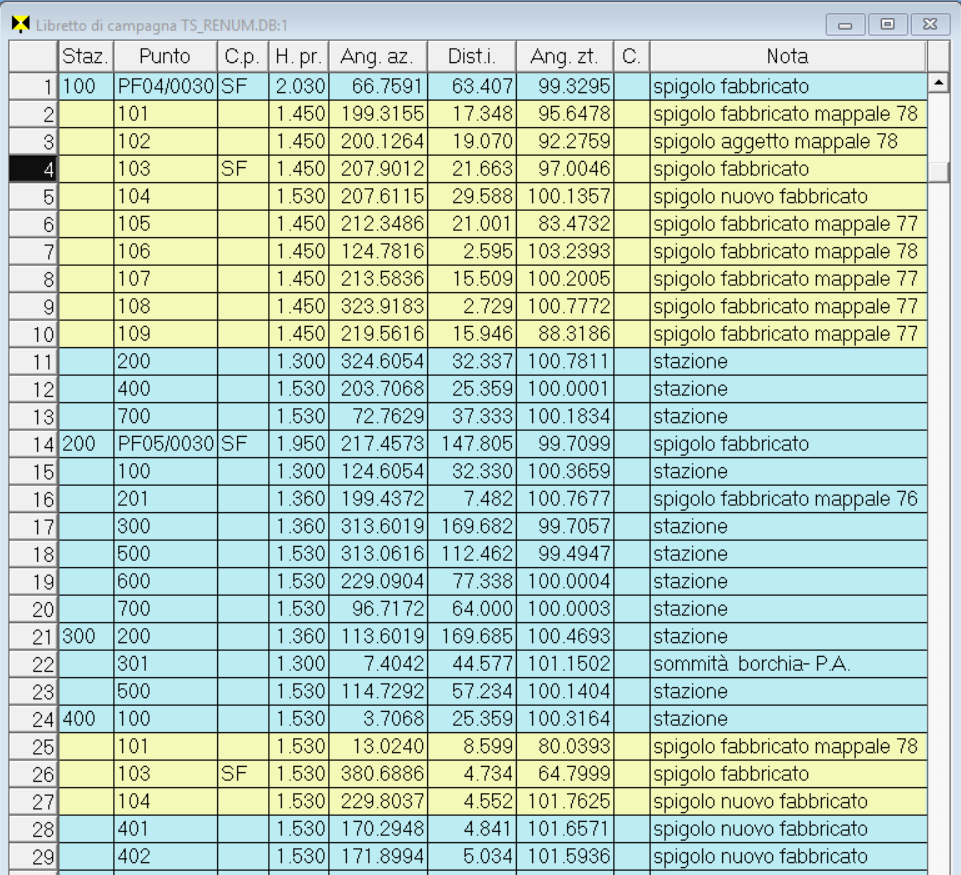Maximize the Libretto di campagna window
Screen dimensions: 961x875
[887, 25]
